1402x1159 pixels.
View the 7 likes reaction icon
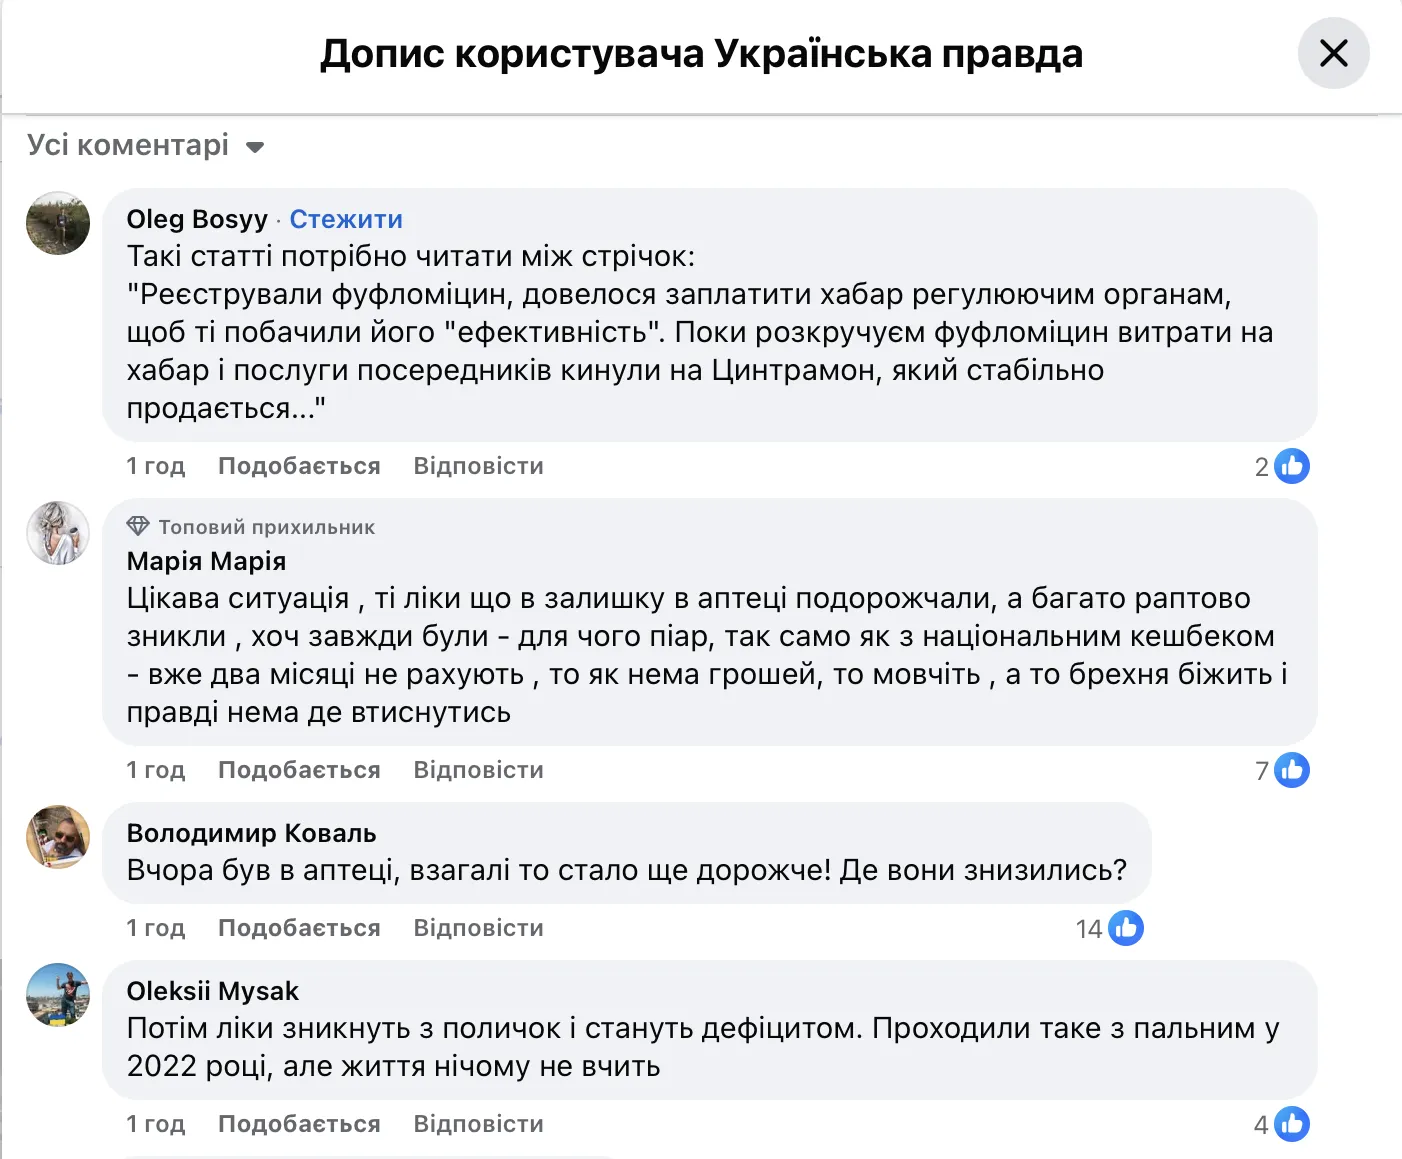point(1291,770)
